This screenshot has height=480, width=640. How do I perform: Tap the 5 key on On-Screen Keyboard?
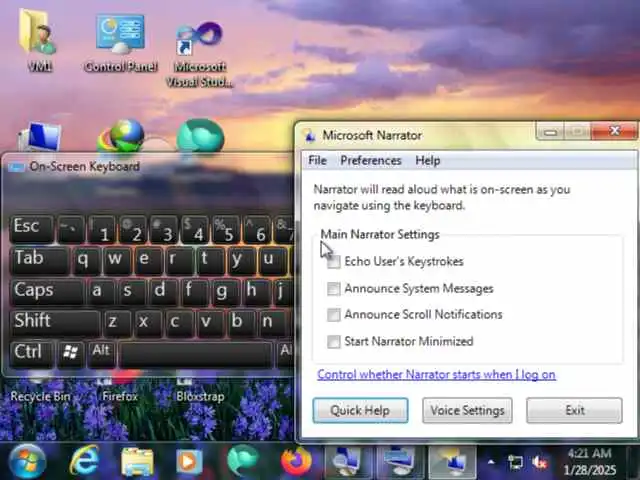(x=226, y=229)
